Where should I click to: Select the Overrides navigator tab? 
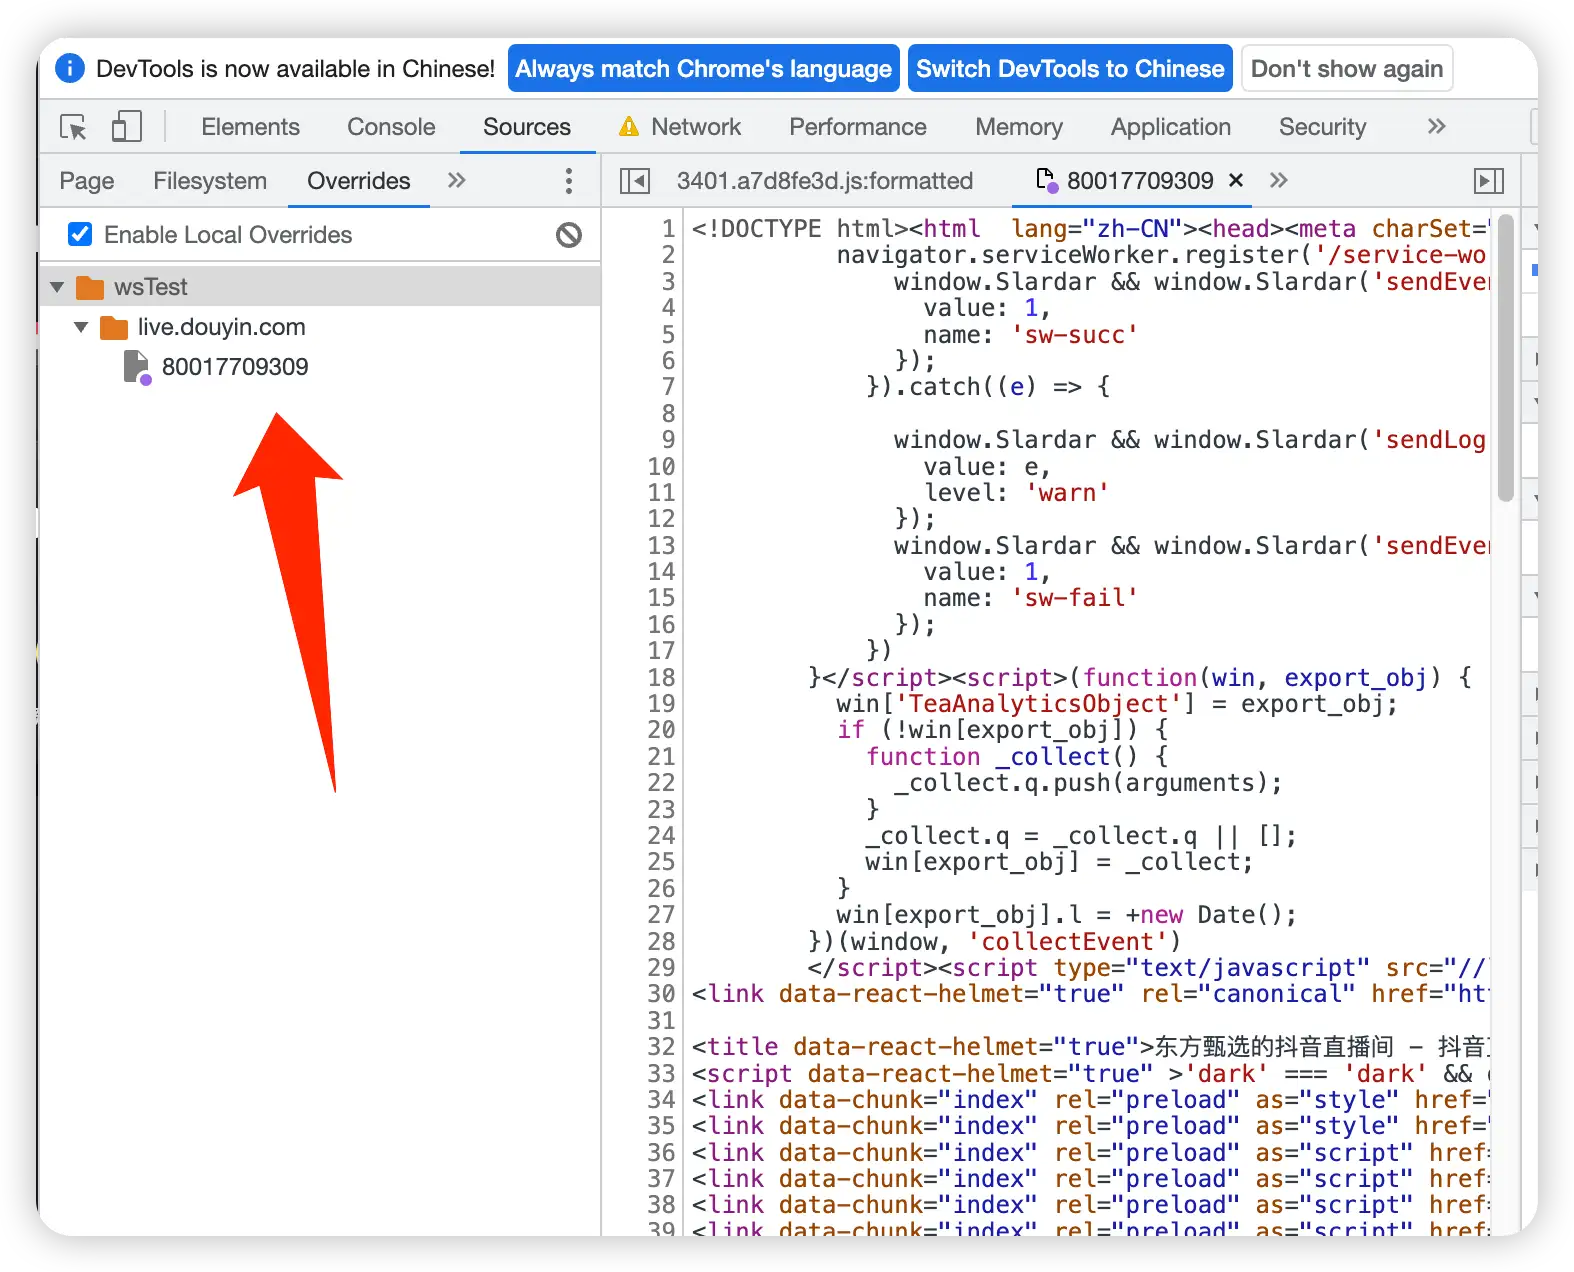click(x=359, y=181)
